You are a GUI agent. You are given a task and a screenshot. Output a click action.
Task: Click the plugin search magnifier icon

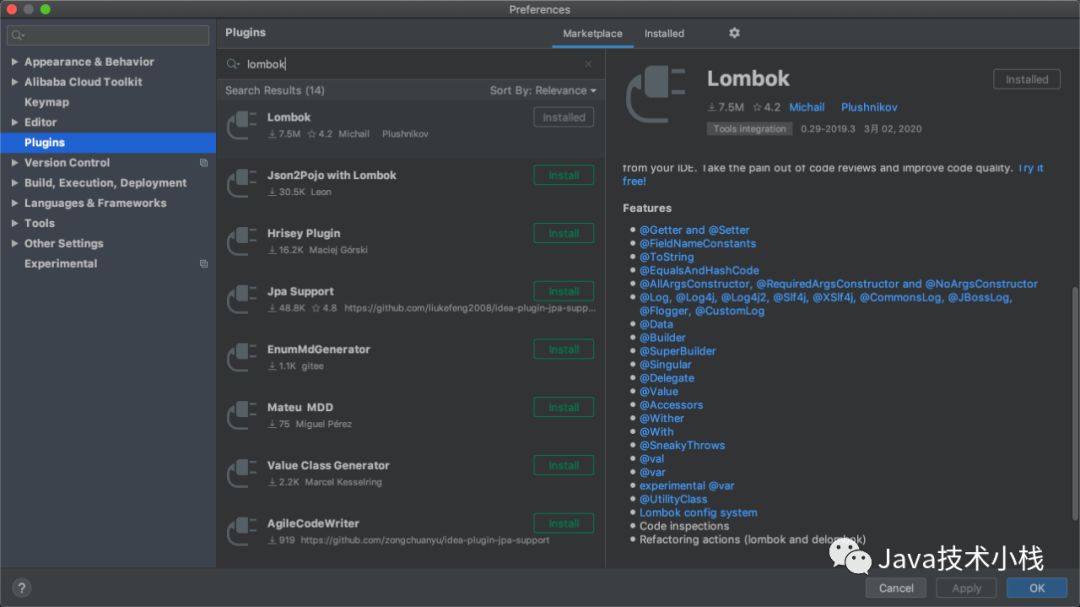pos(233,64)
